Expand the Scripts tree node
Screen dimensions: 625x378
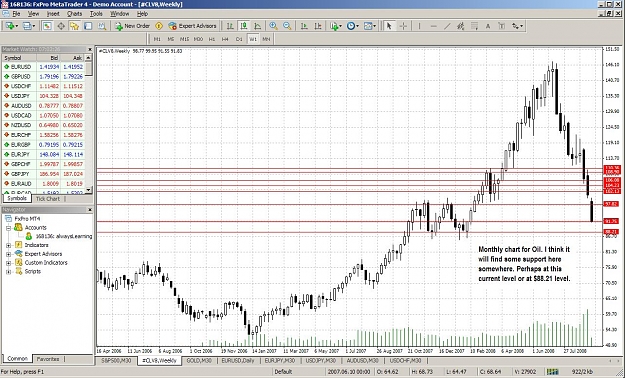pos(8,272)
